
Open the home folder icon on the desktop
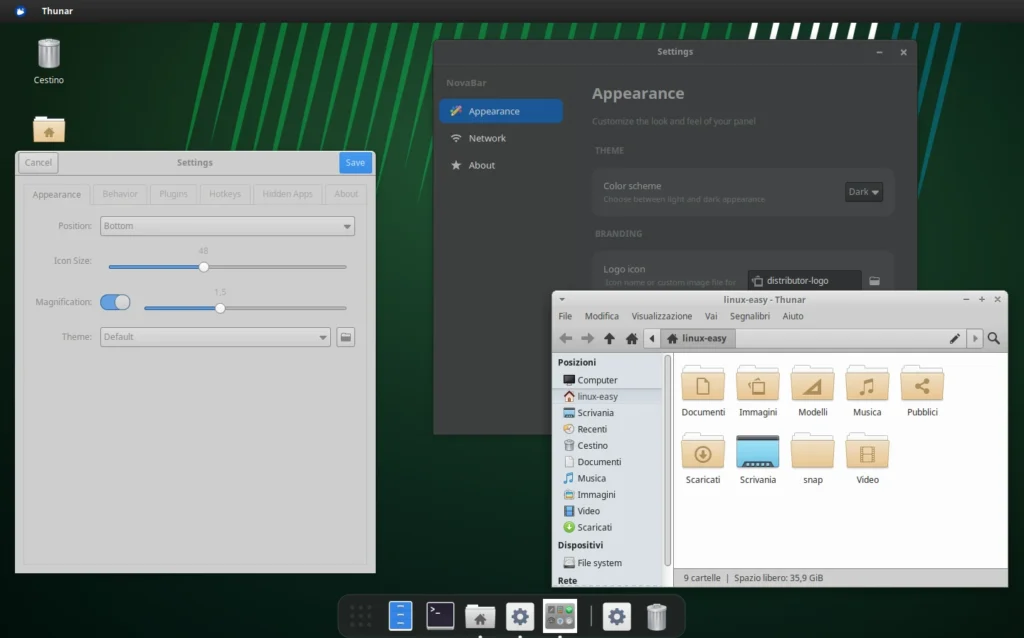(x=49, y=129)
